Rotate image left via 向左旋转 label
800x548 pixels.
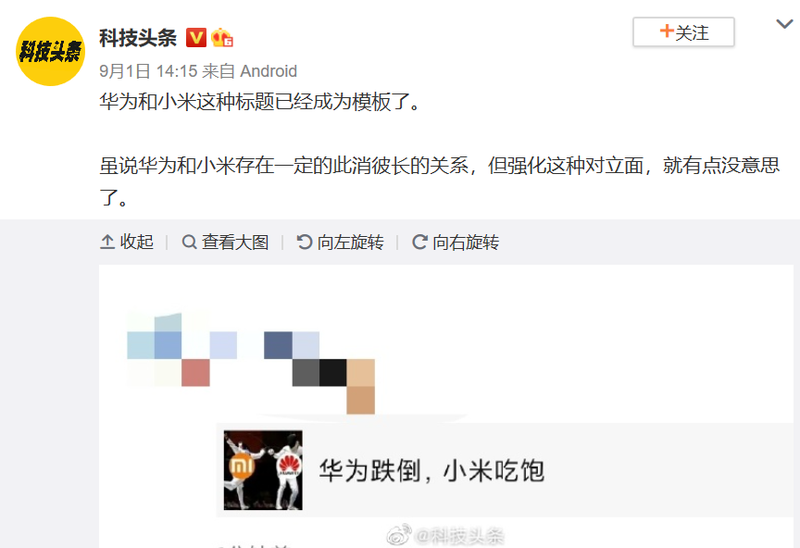click(351, 242)
